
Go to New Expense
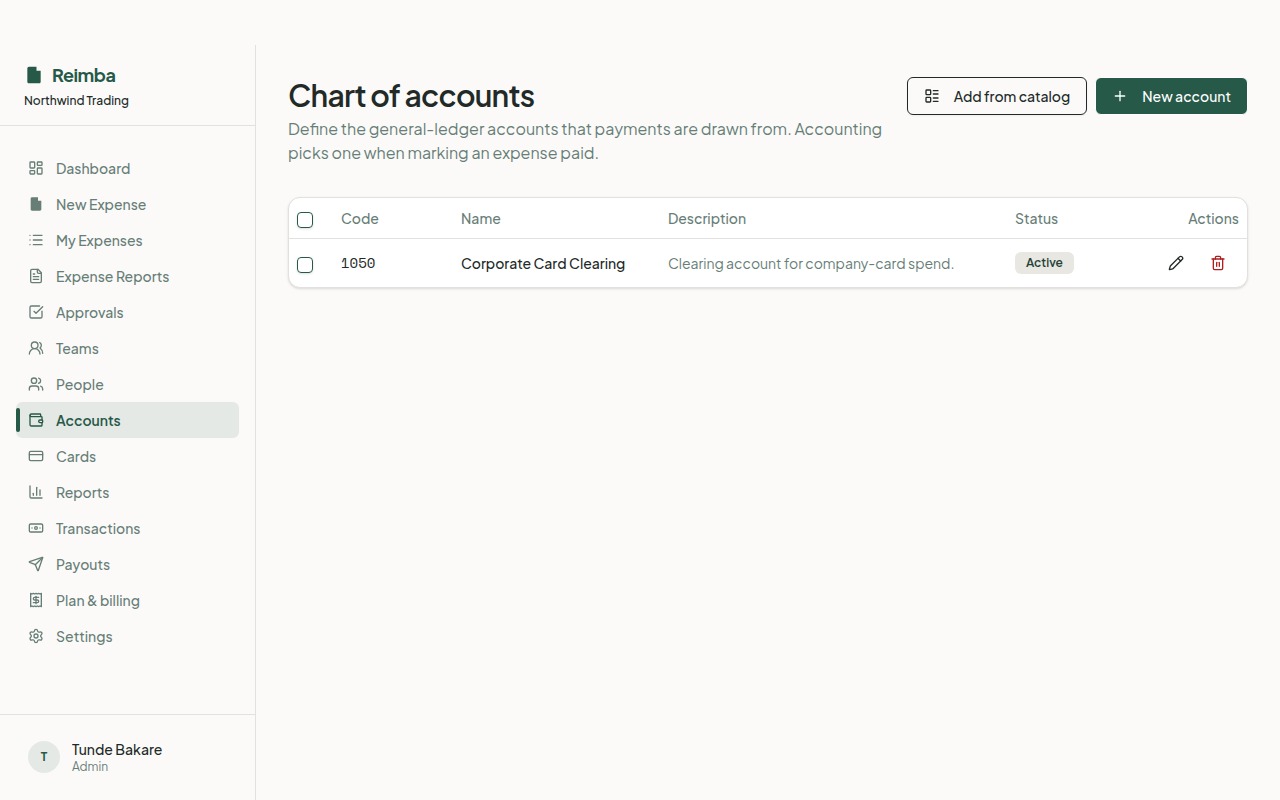(128, 204)
